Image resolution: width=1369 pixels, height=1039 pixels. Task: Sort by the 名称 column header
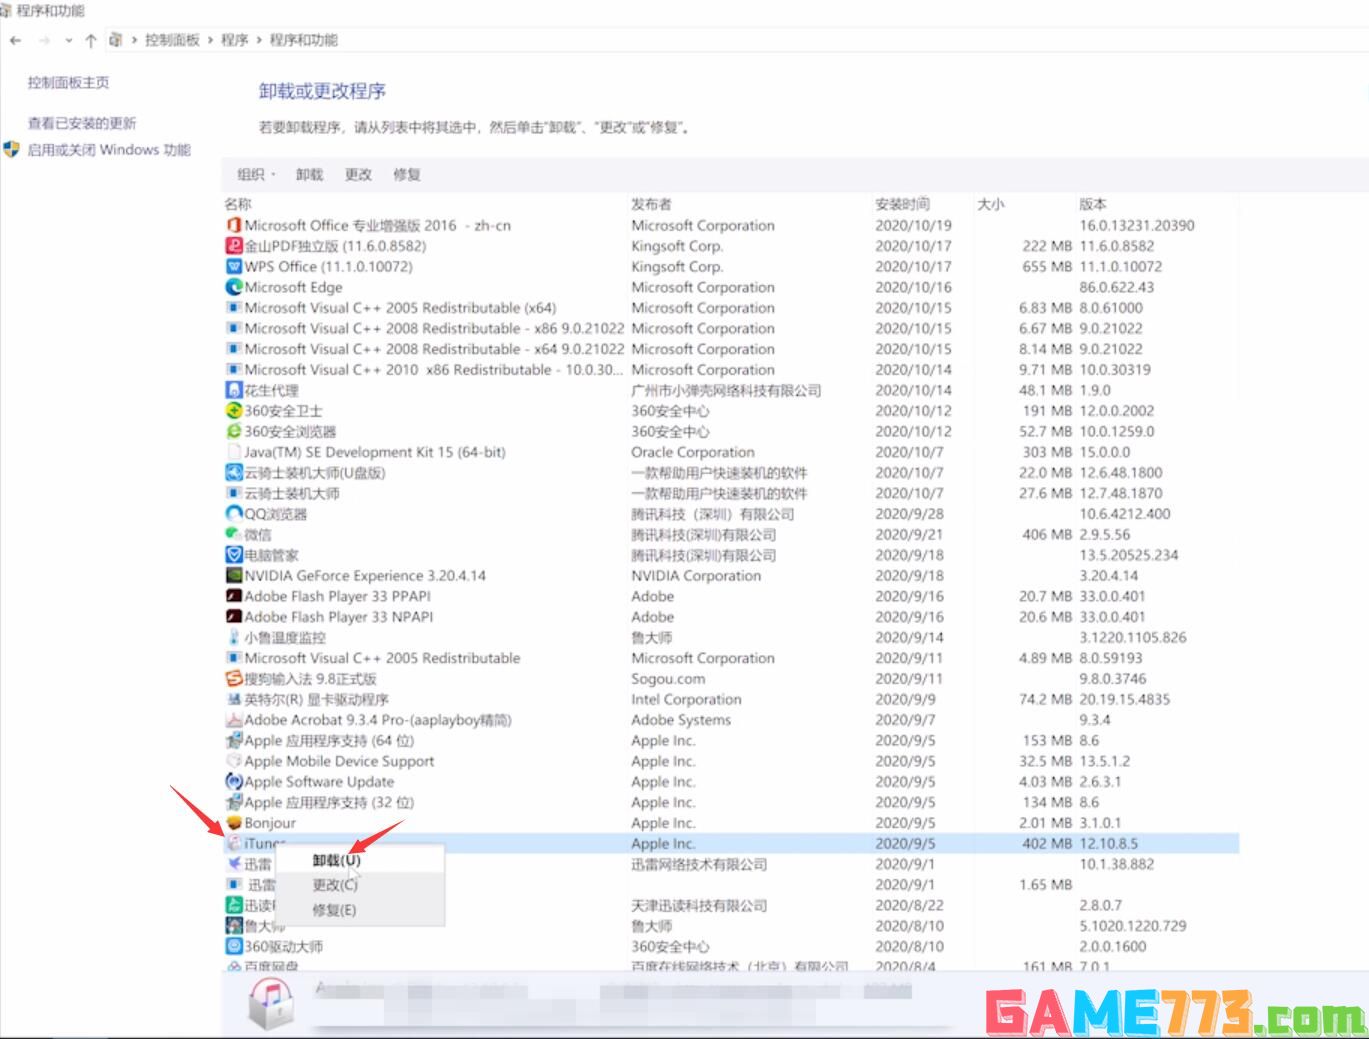point(238,204)
